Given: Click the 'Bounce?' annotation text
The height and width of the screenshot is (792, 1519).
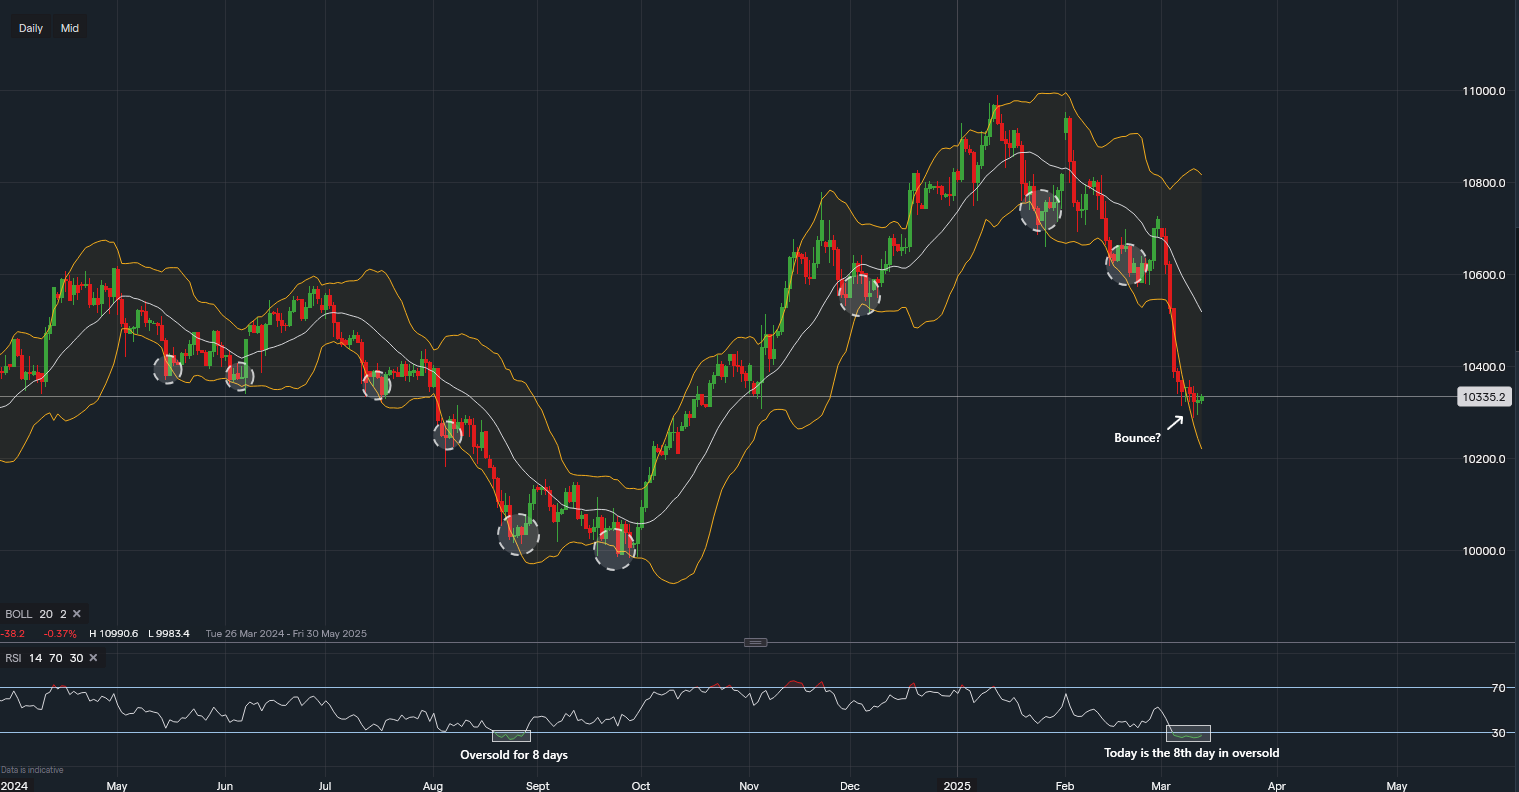Looking at the screenshot, I should pyautogui.click(x=1137, y=438).
